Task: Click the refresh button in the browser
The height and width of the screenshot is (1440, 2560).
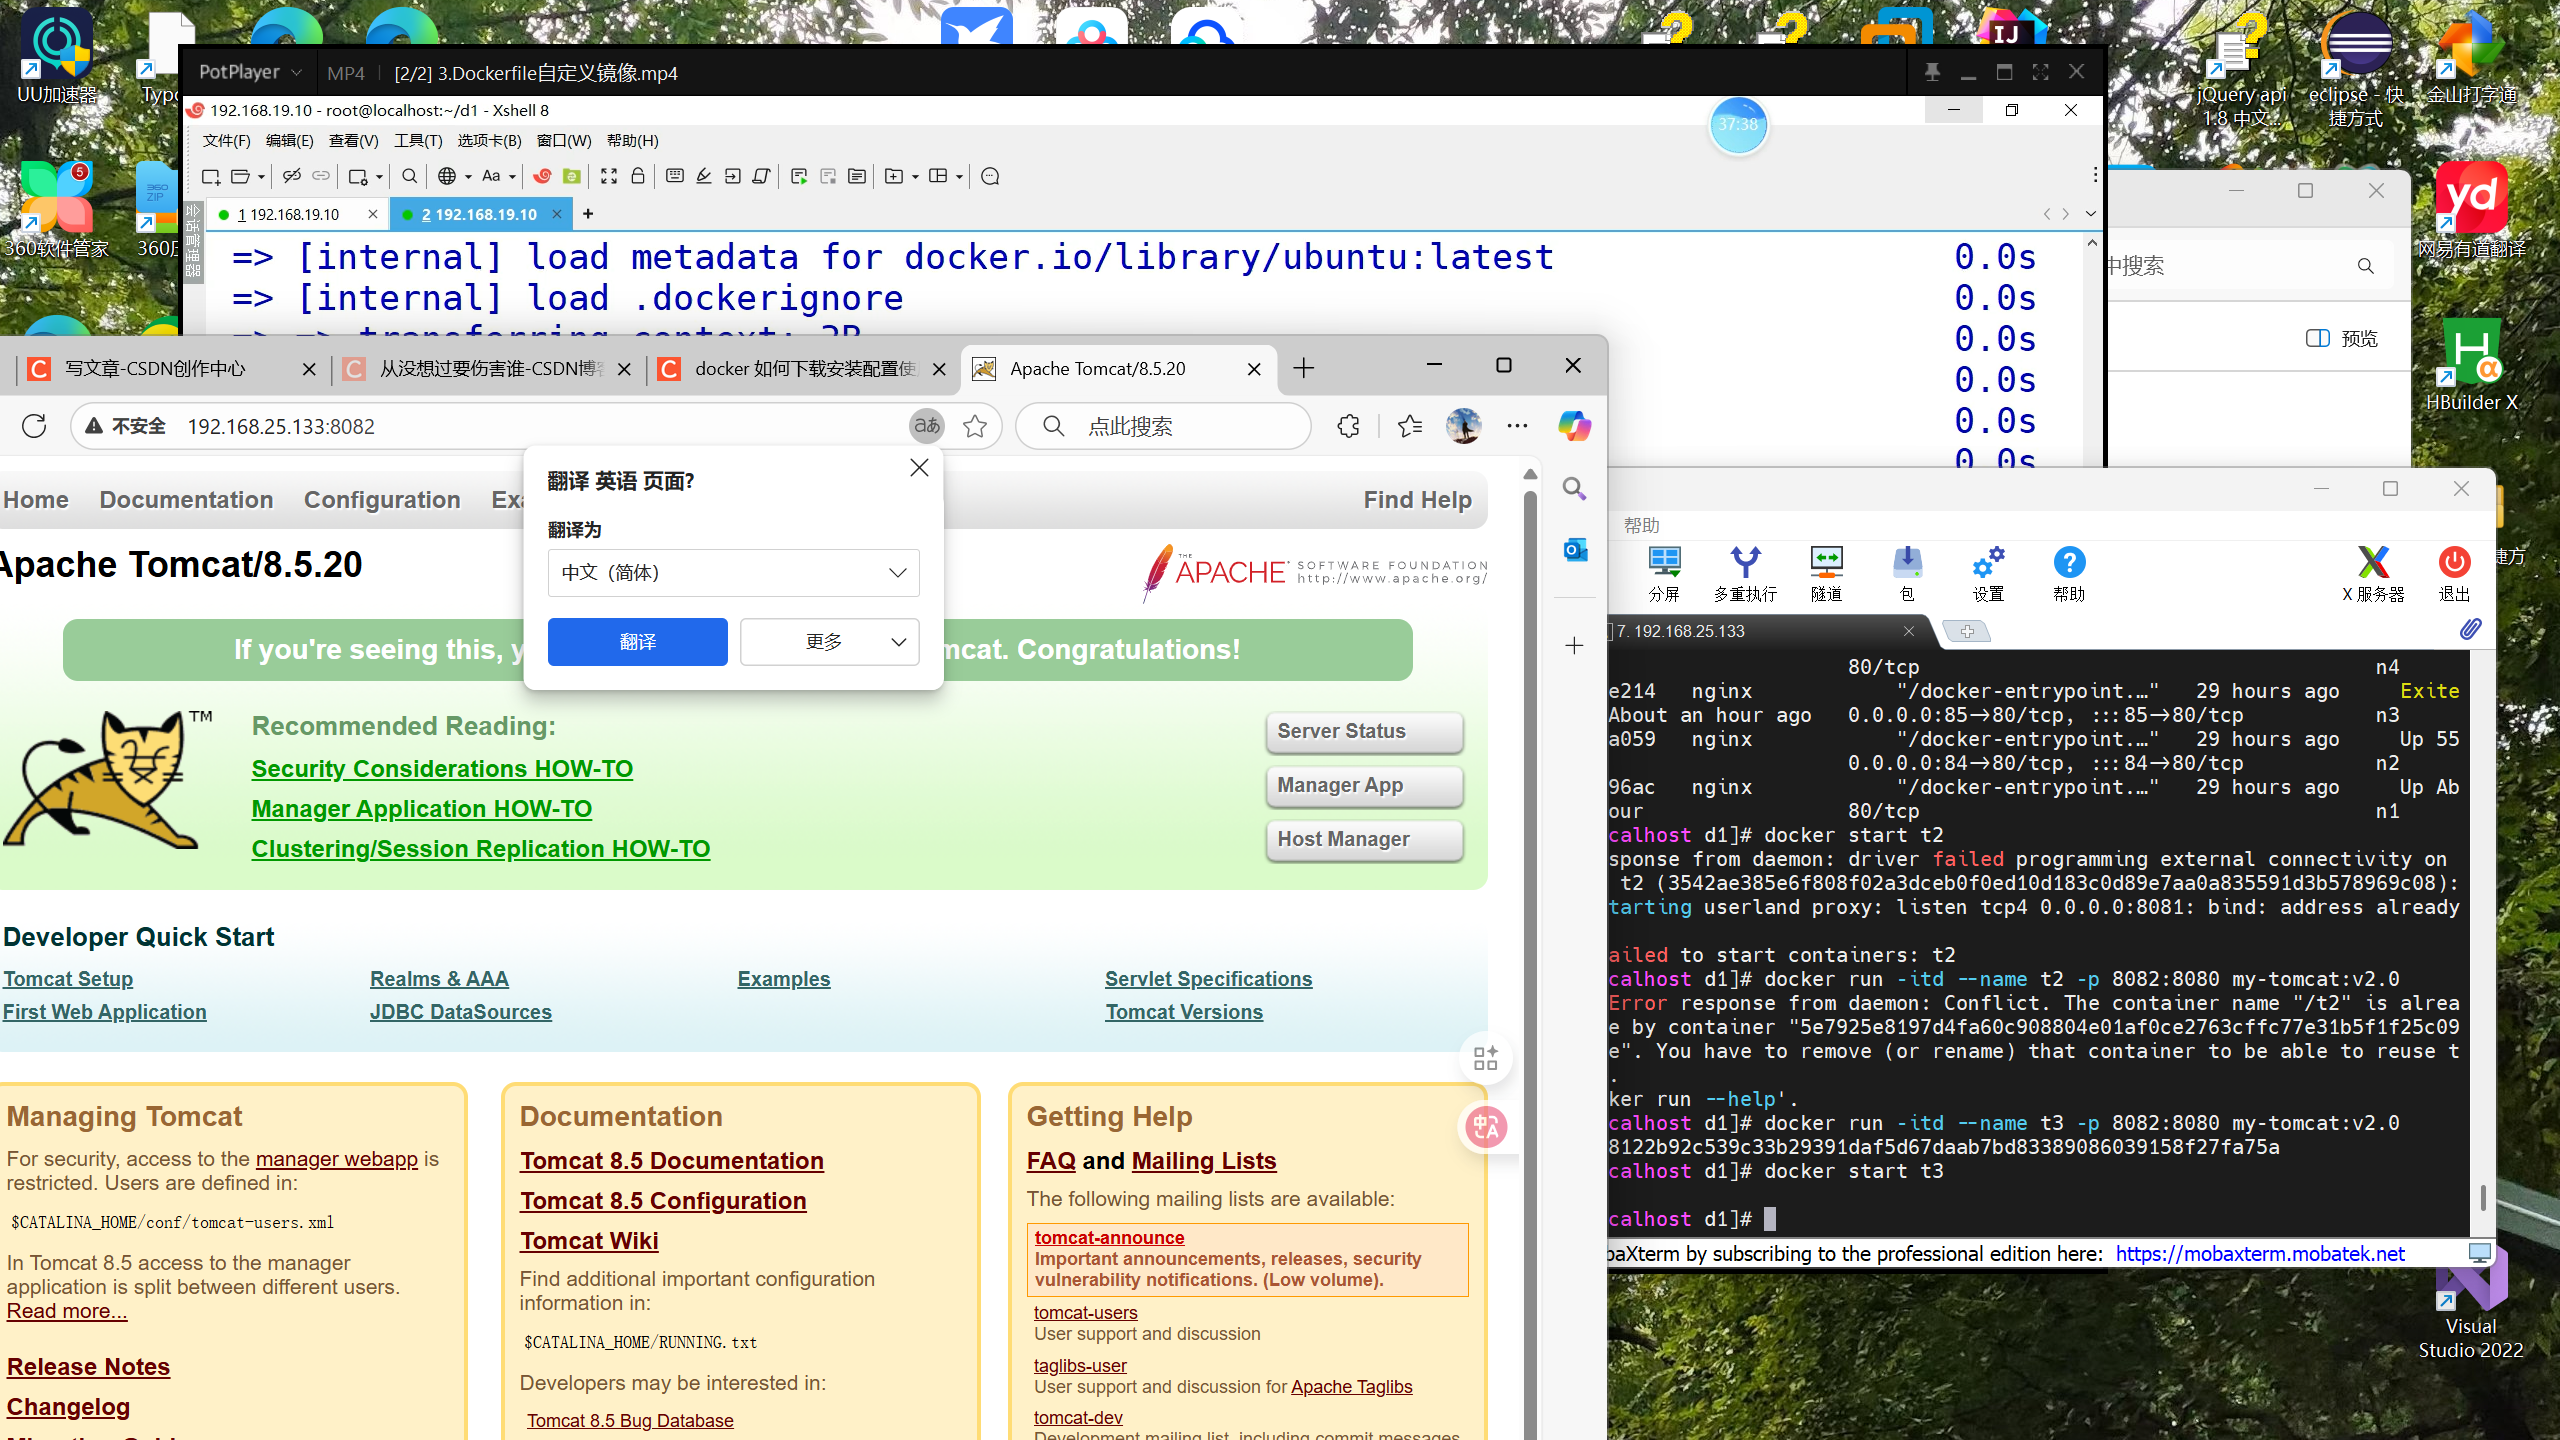Action: point(34,426)
